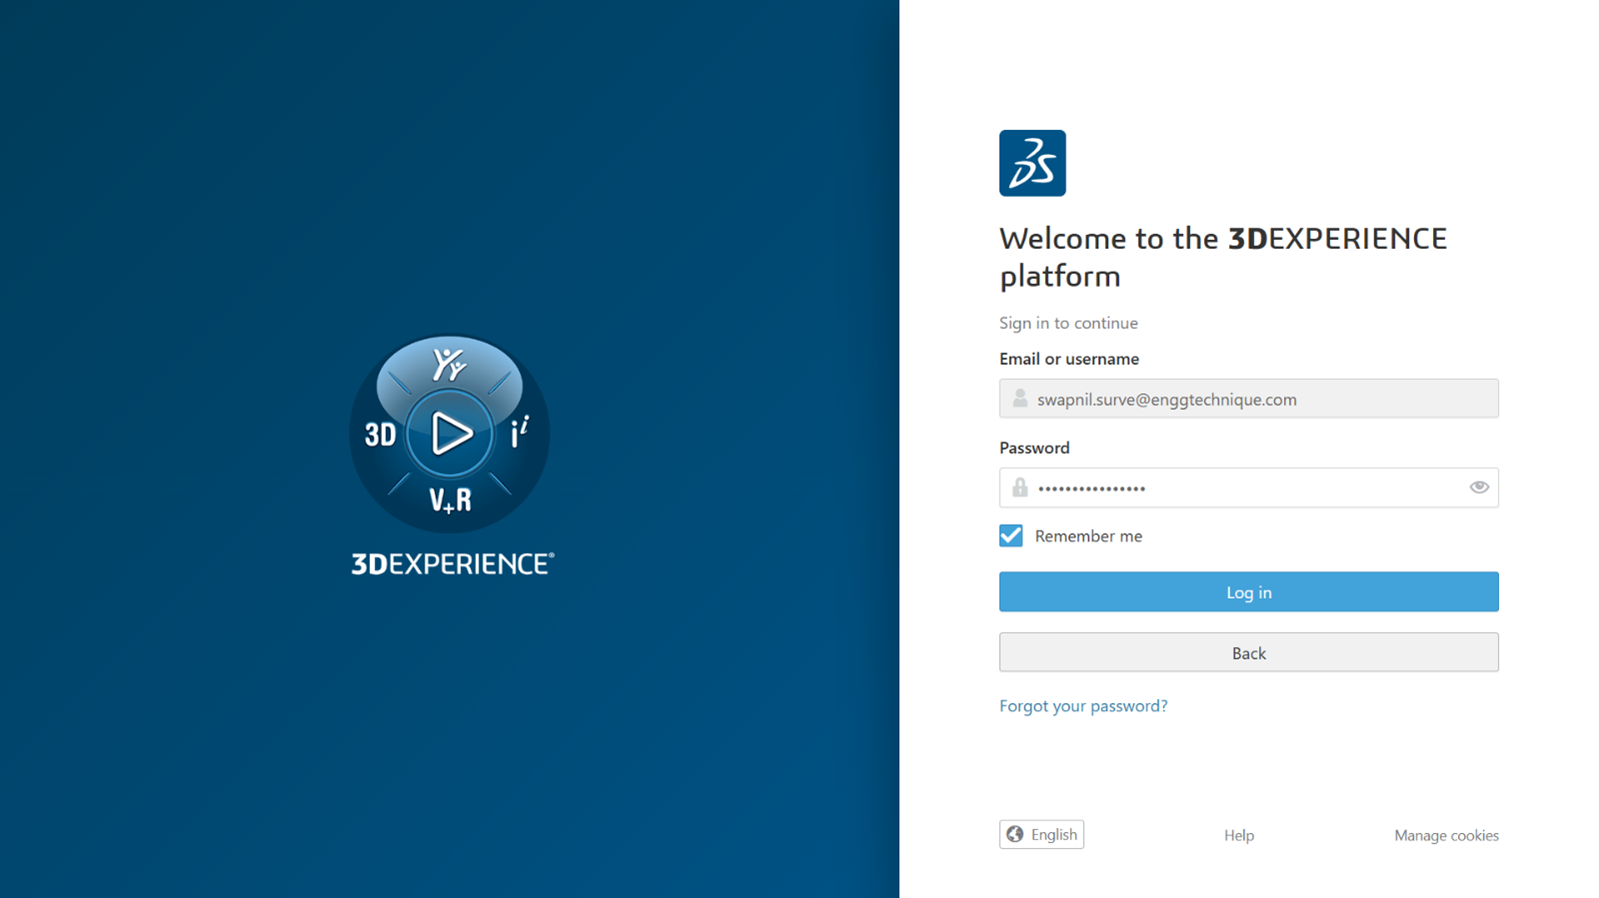Click the globe icon beside English
Screen dimensions: 1599x898
pyautogui.click(x=1015, y=834)
